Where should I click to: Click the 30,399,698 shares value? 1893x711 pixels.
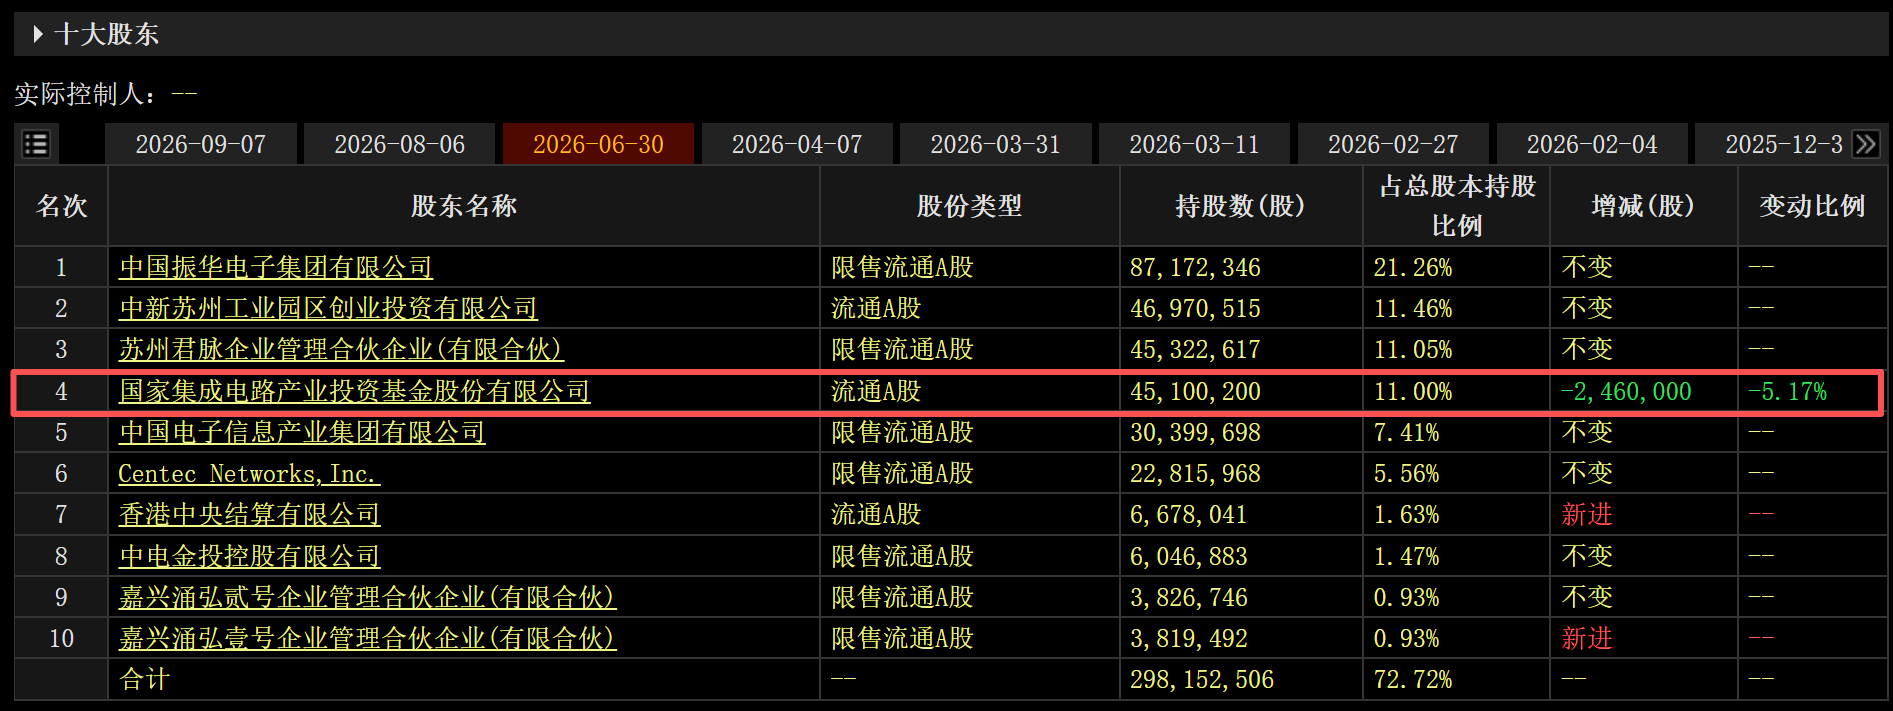pos(1195,432)
